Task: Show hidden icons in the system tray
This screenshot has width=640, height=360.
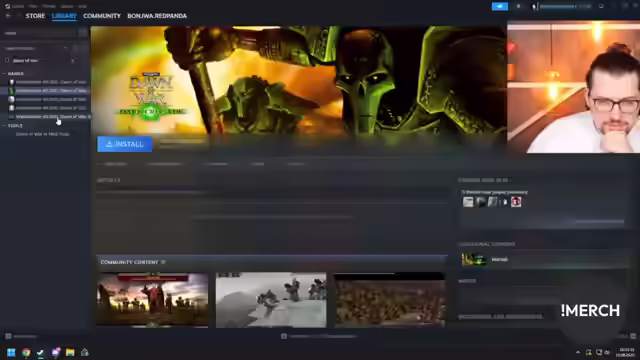Action: click(578, 352)
